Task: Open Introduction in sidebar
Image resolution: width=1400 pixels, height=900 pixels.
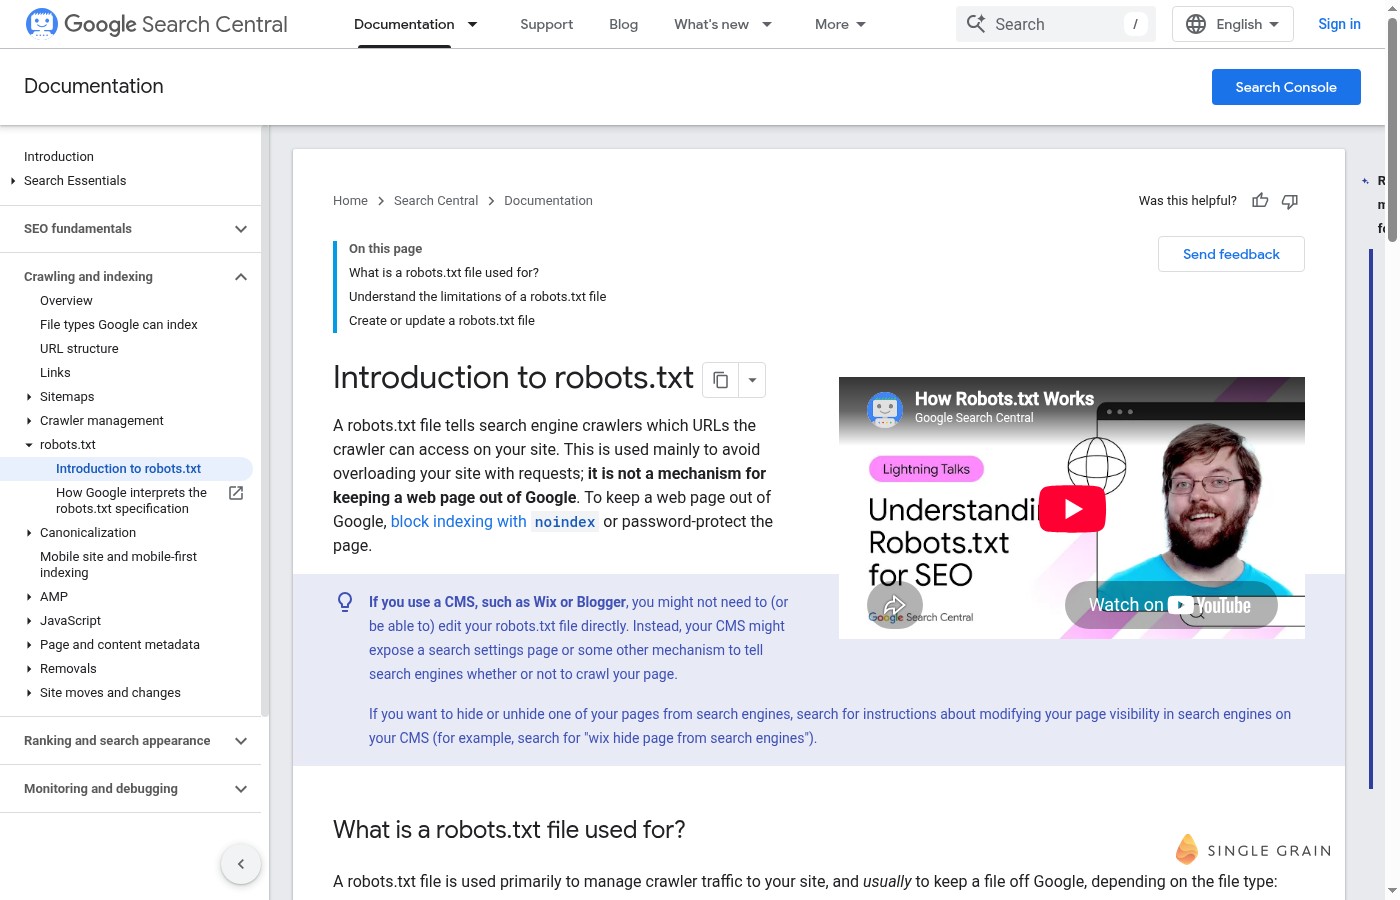Action: tap(59, 157)
